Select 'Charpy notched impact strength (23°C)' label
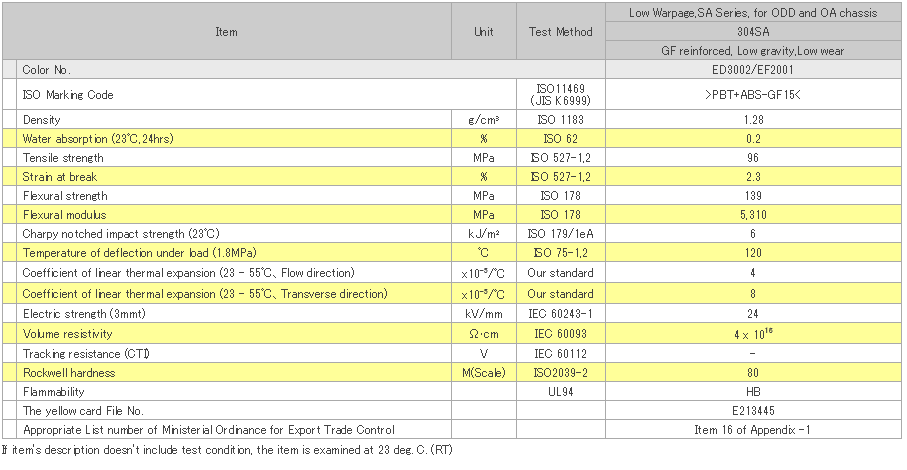 pyautogui.click(x=121, y=234)
